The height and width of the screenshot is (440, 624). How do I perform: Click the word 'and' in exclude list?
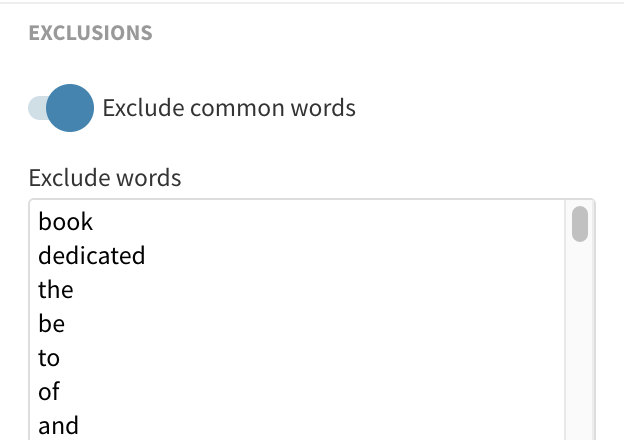point(58,426)
